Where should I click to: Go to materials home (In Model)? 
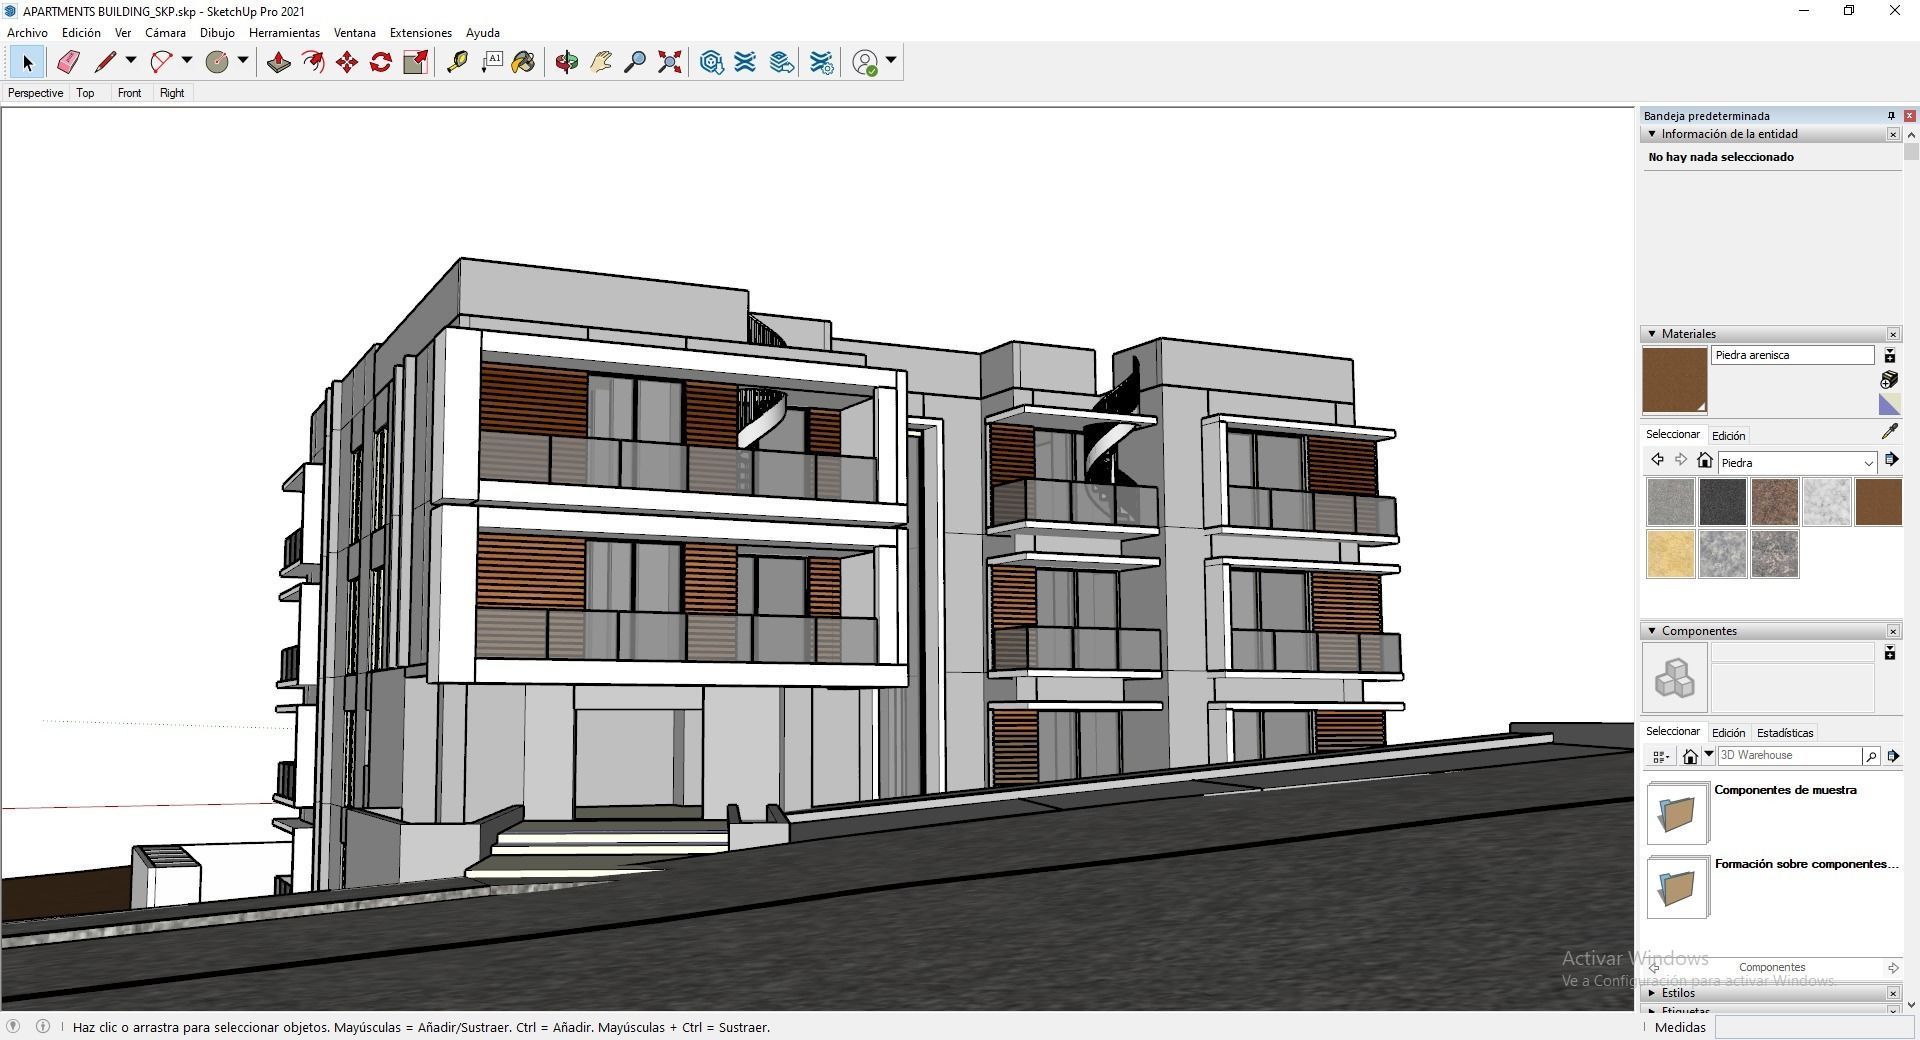pos(1705,460)
